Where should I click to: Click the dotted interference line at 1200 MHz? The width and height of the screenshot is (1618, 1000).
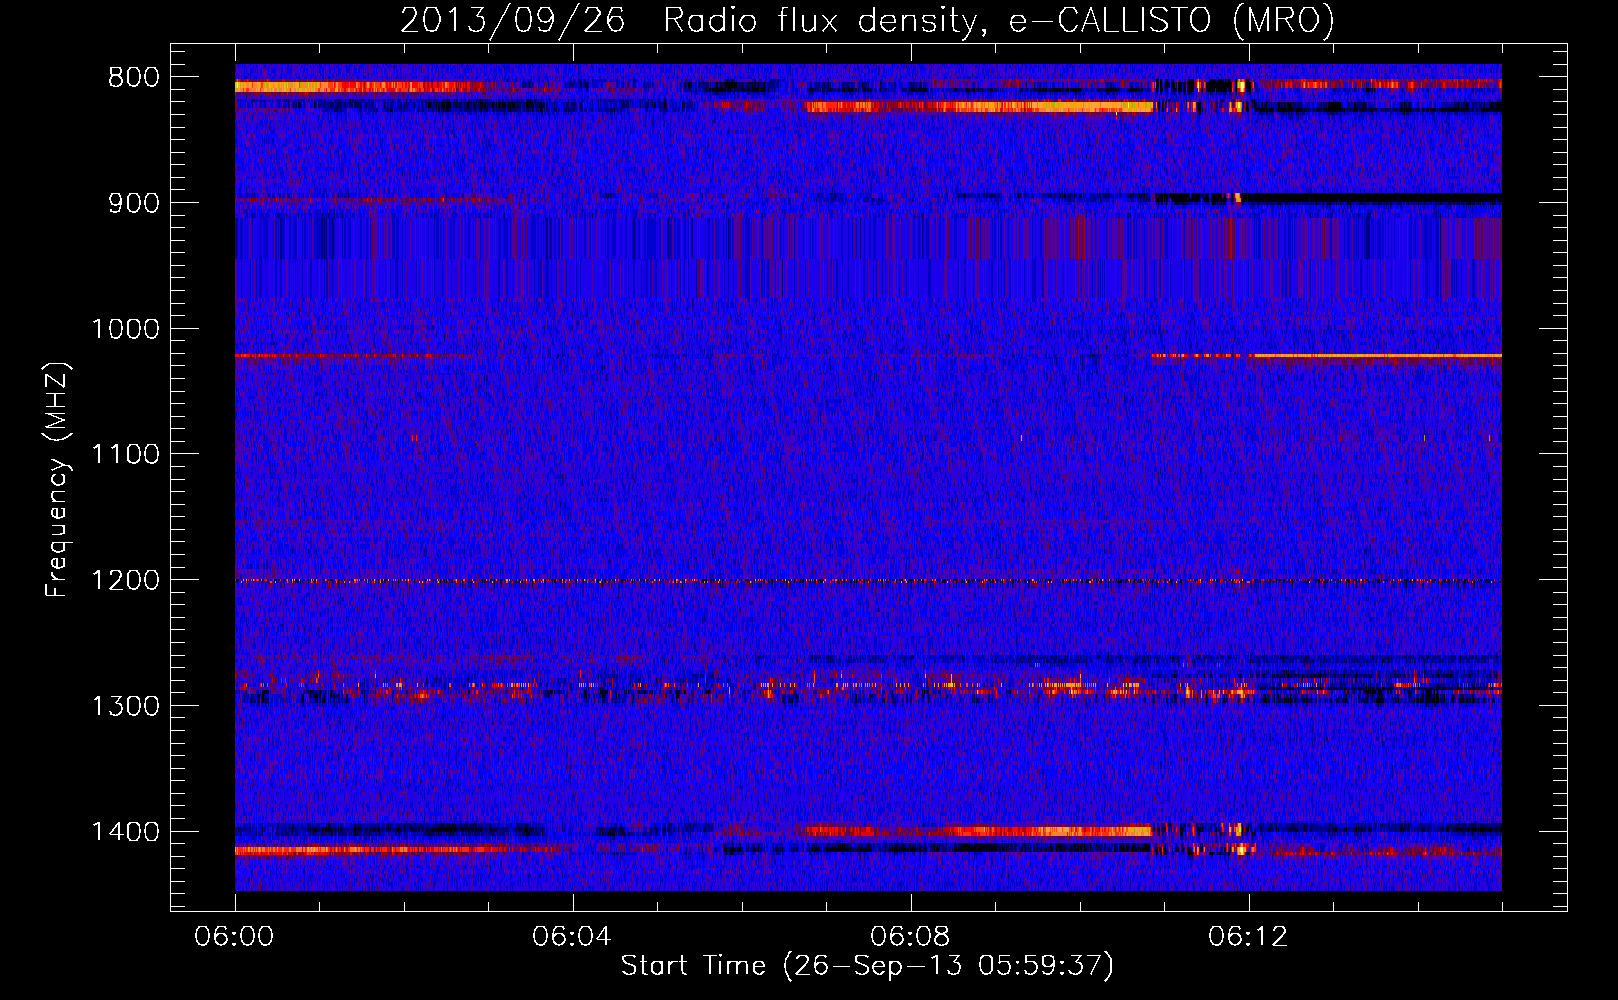868,581
